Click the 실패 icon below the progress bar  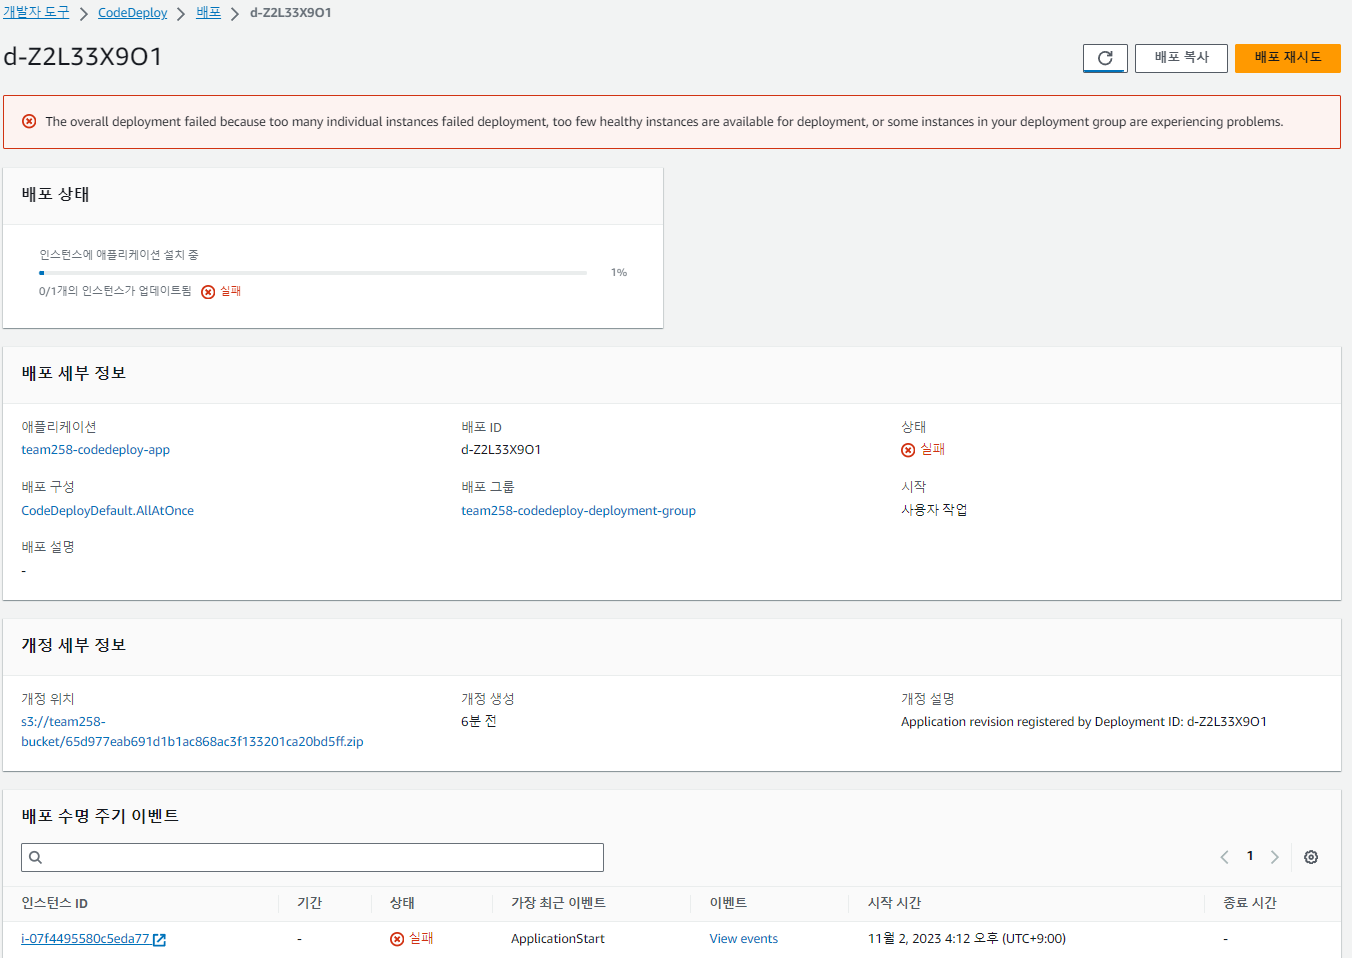click(208, 292)
